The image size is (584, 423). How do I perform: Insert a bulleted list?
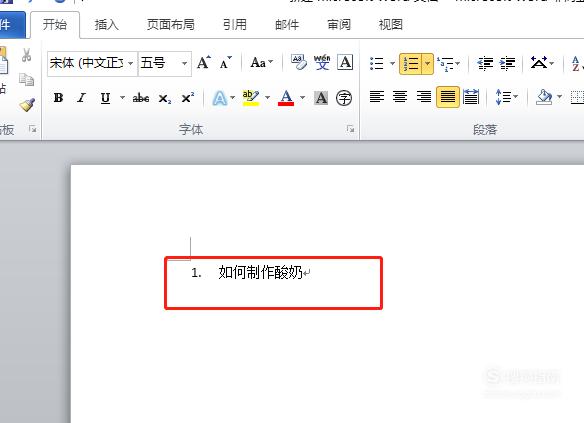click(x=377, y=63)
